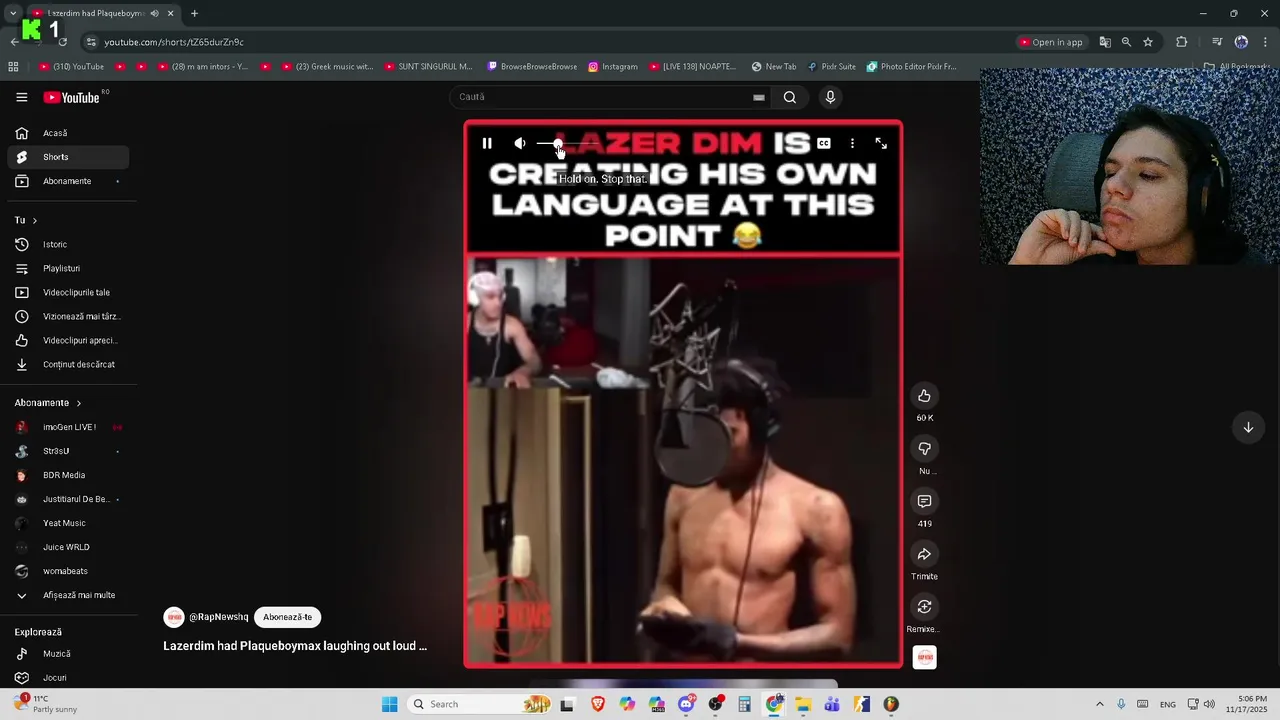Viewport: 1280px width, 720px height.
Task: Mute the Short using the speaker icon
Action: (x=520, y=143)
